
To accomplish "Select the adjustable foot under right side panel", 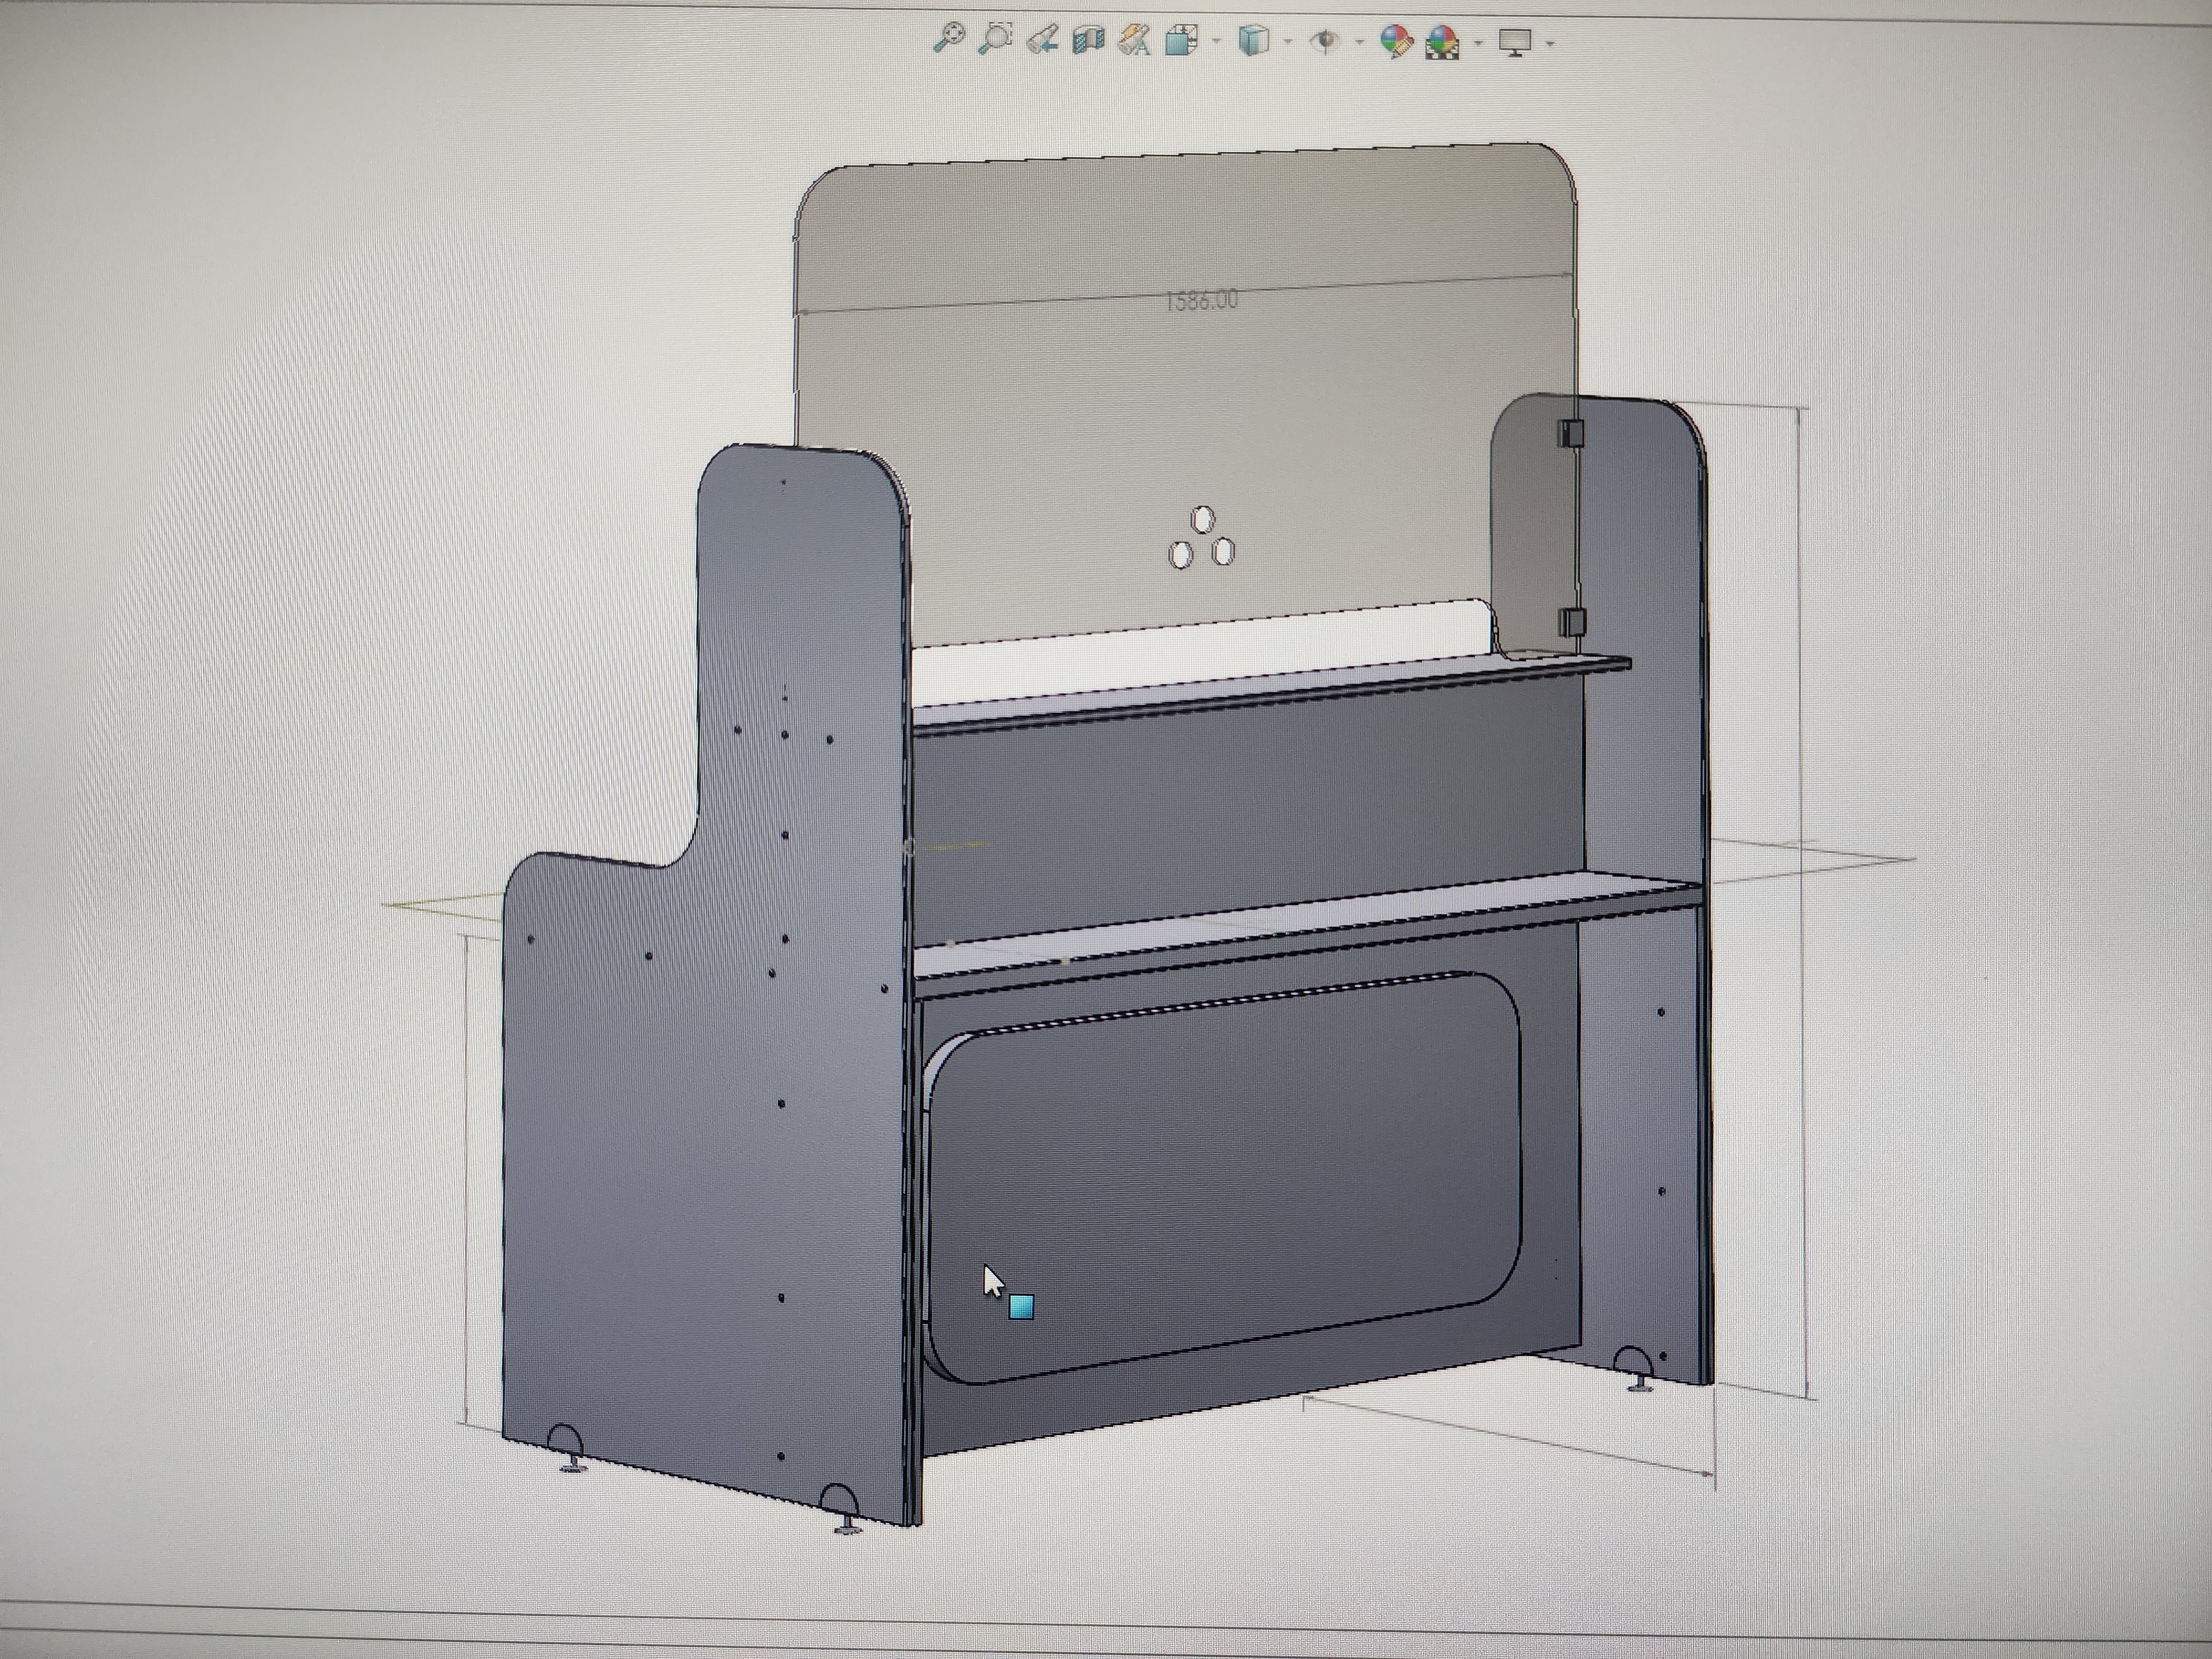I will (x=1640, y=1383).
